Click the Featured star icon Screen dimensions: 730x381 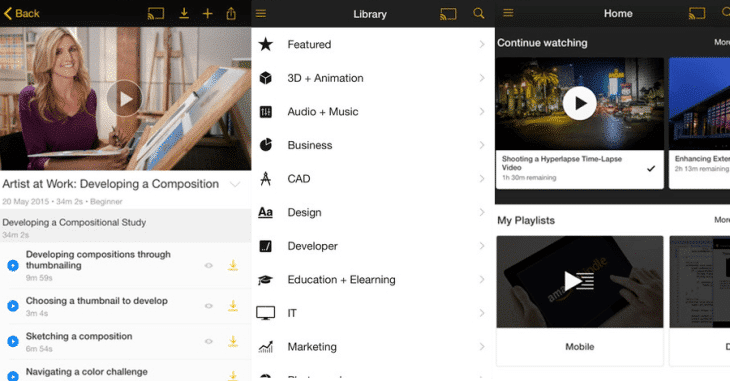click(266, 44)
